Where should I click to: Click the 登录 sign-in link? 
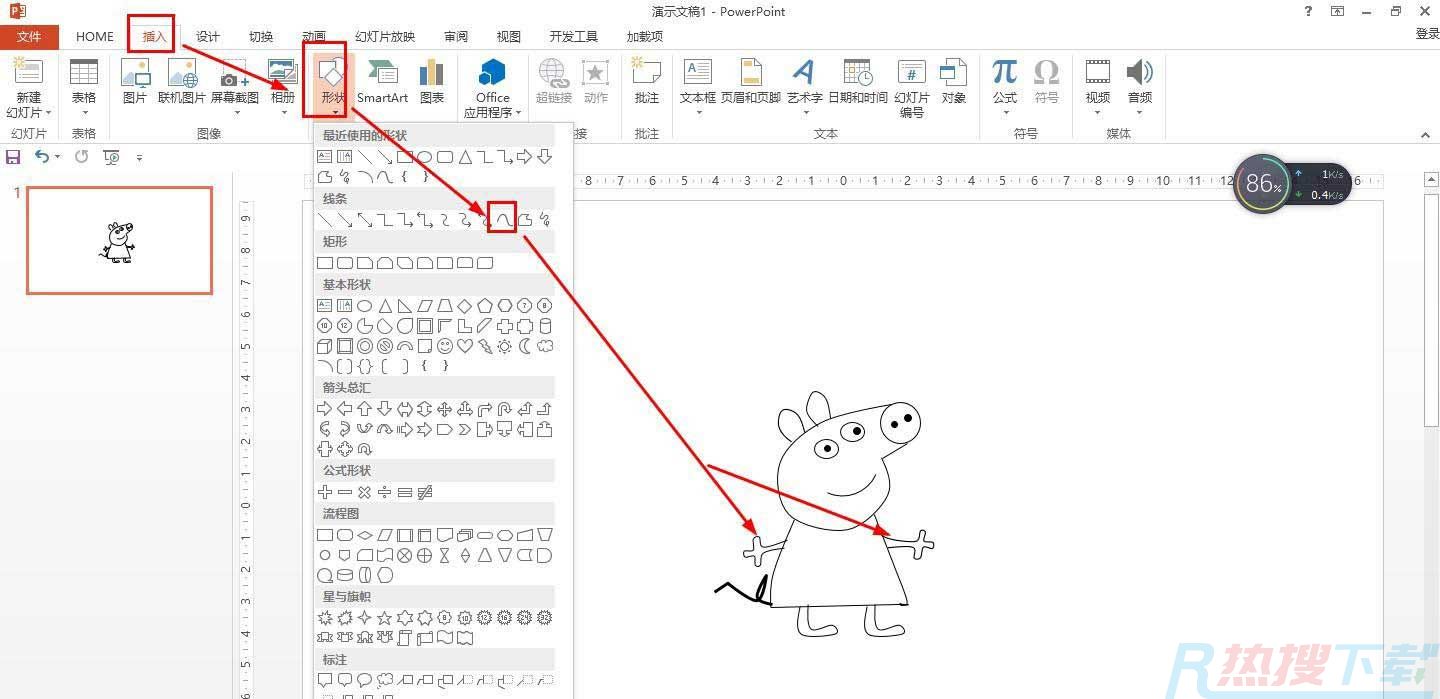click(1427, 34)
